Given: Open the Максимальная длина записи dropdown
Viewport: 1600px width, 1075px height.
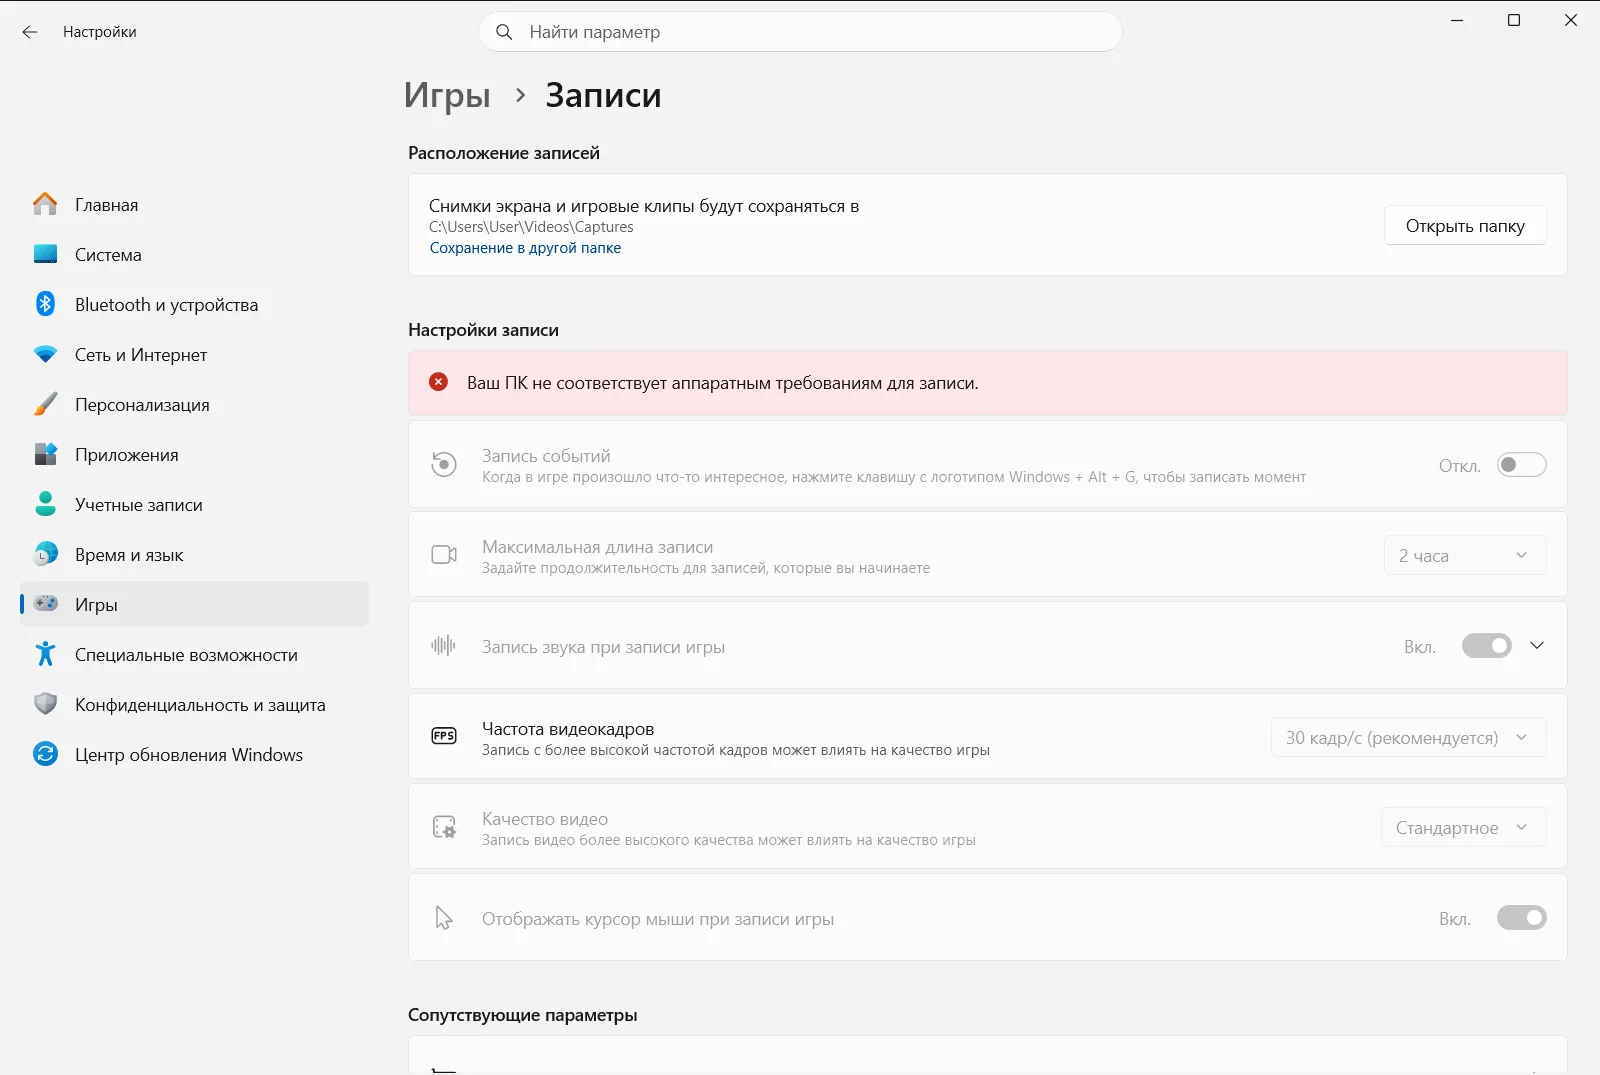Looking at the screenshot, I should click(x=1465, y=555).
